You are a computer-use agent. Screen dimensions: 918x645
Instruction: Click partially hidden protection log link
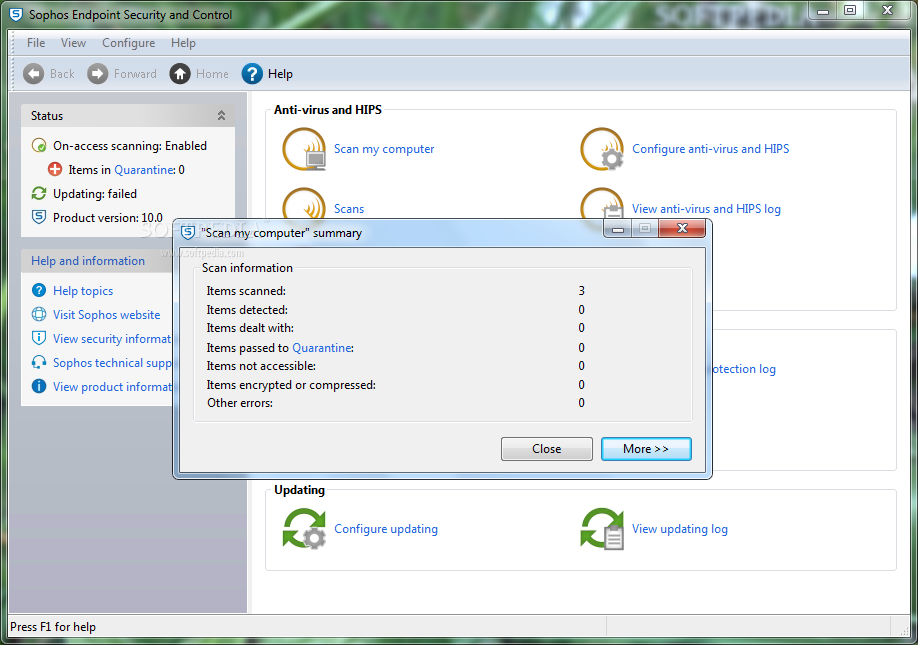[x=744, y=369]
